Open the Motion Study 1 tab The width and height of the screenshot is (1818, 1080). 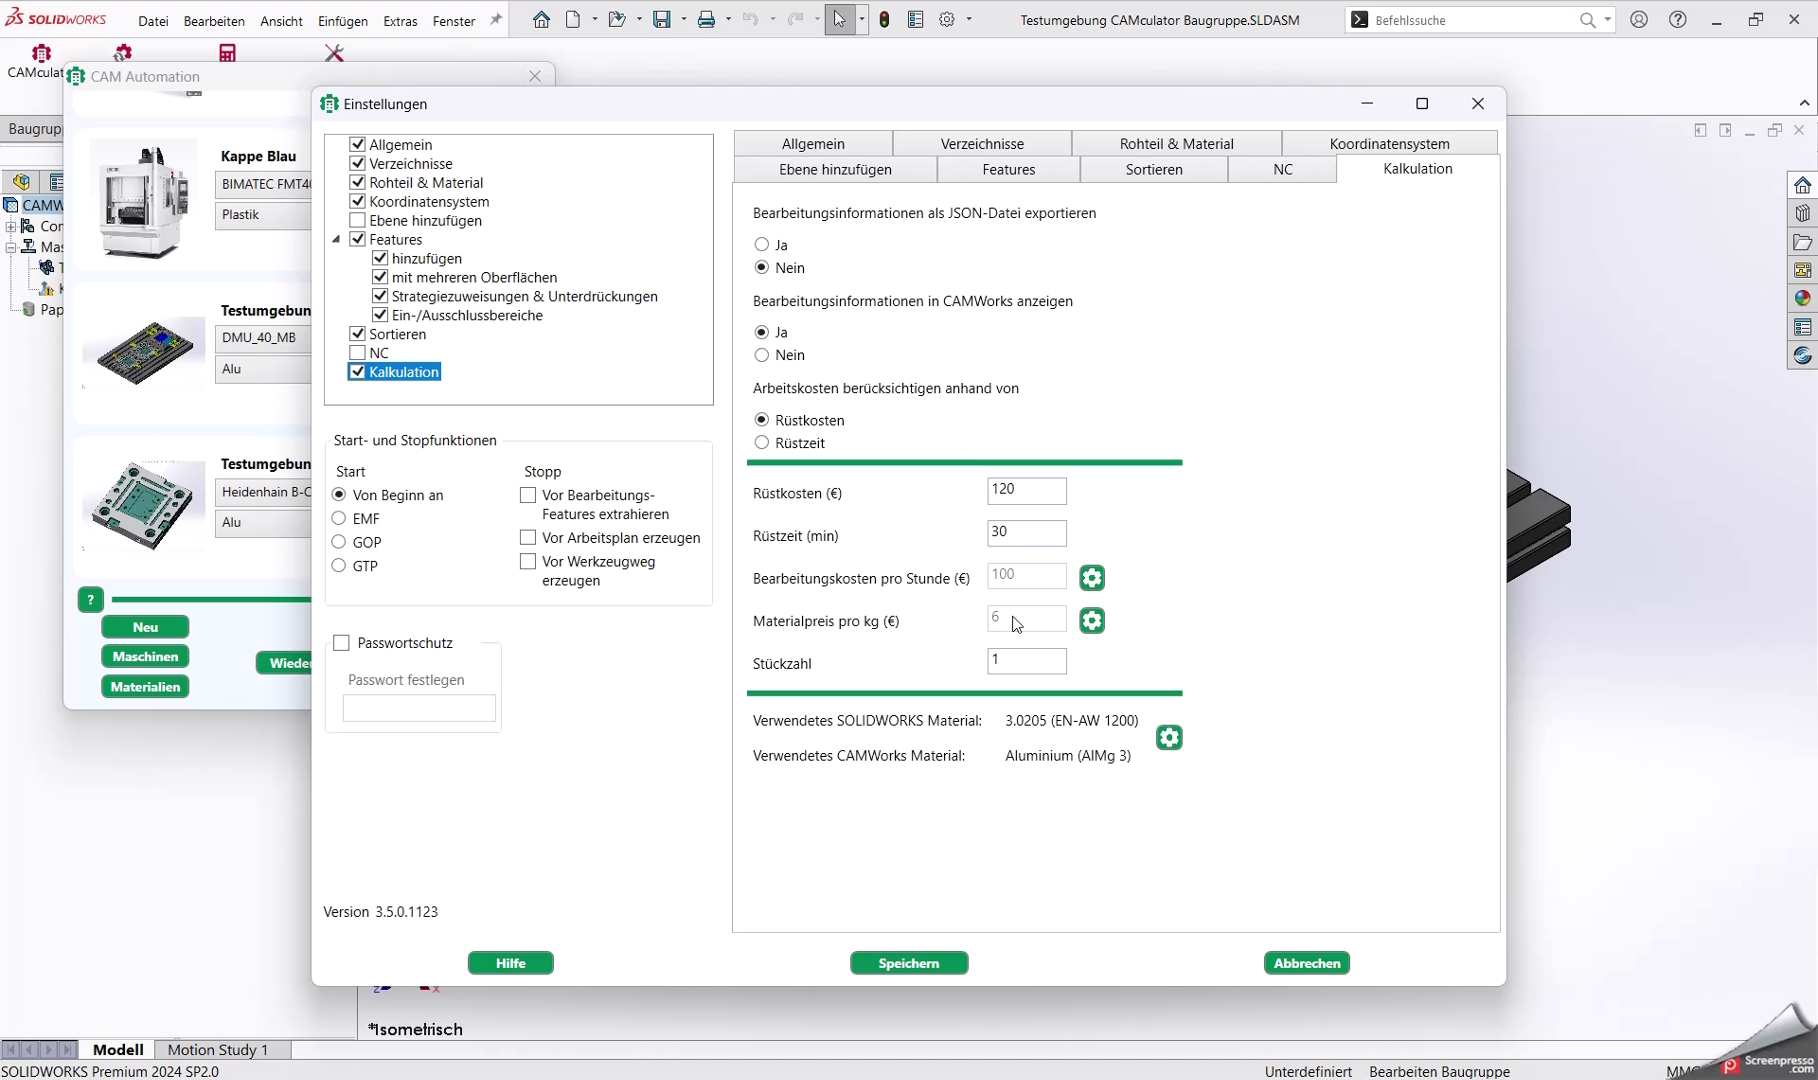point(218,1049)
